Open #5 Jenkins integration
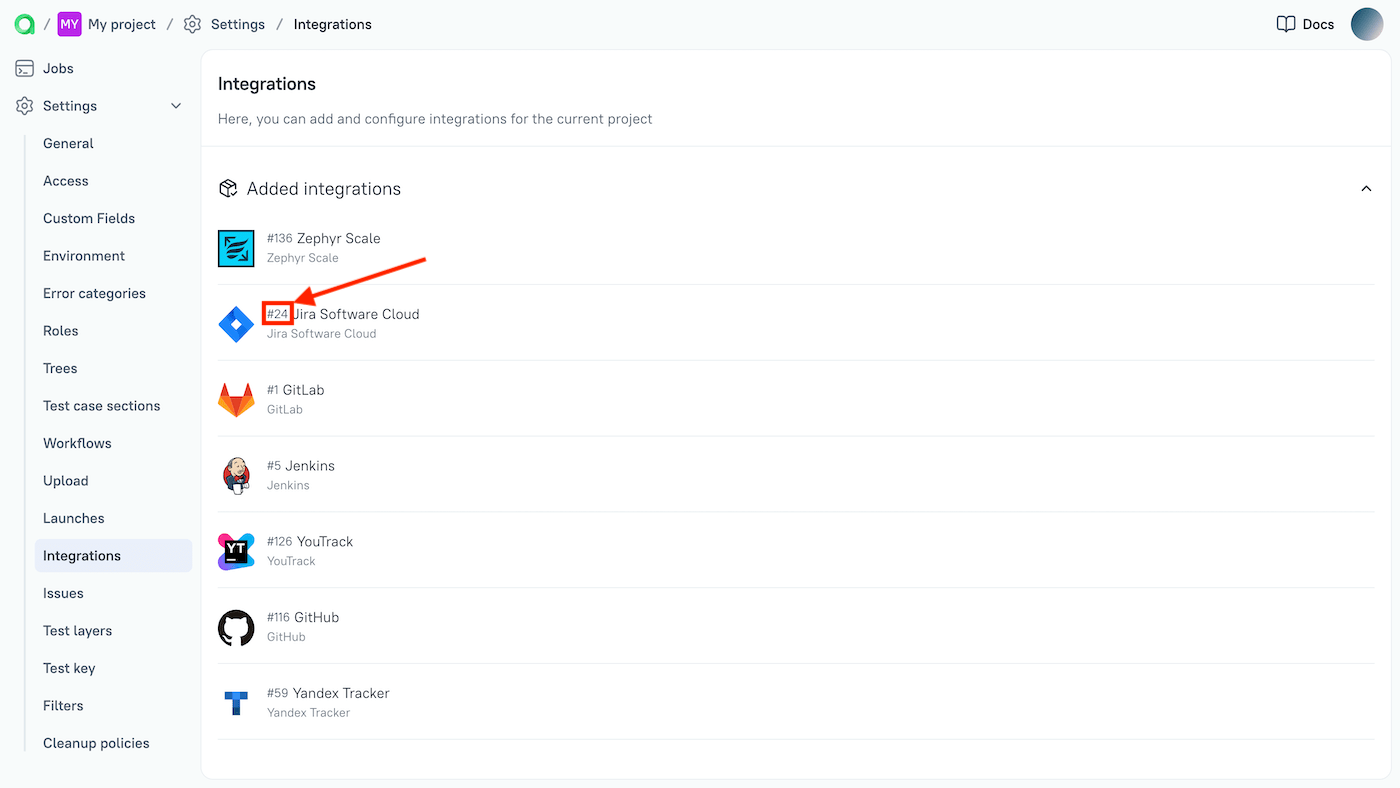Screen dimensions: 1400x788 (796, 475)
